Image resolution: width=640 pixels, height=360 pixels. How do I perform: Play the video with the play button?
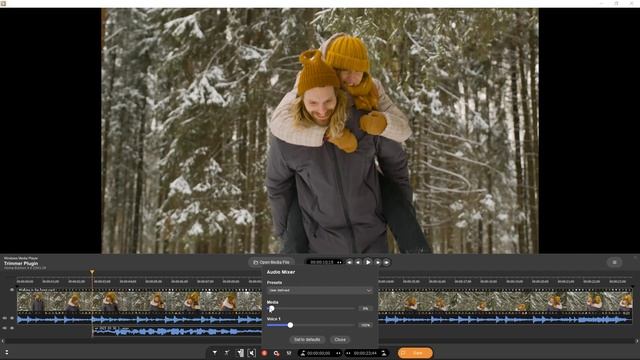[367, 262]
